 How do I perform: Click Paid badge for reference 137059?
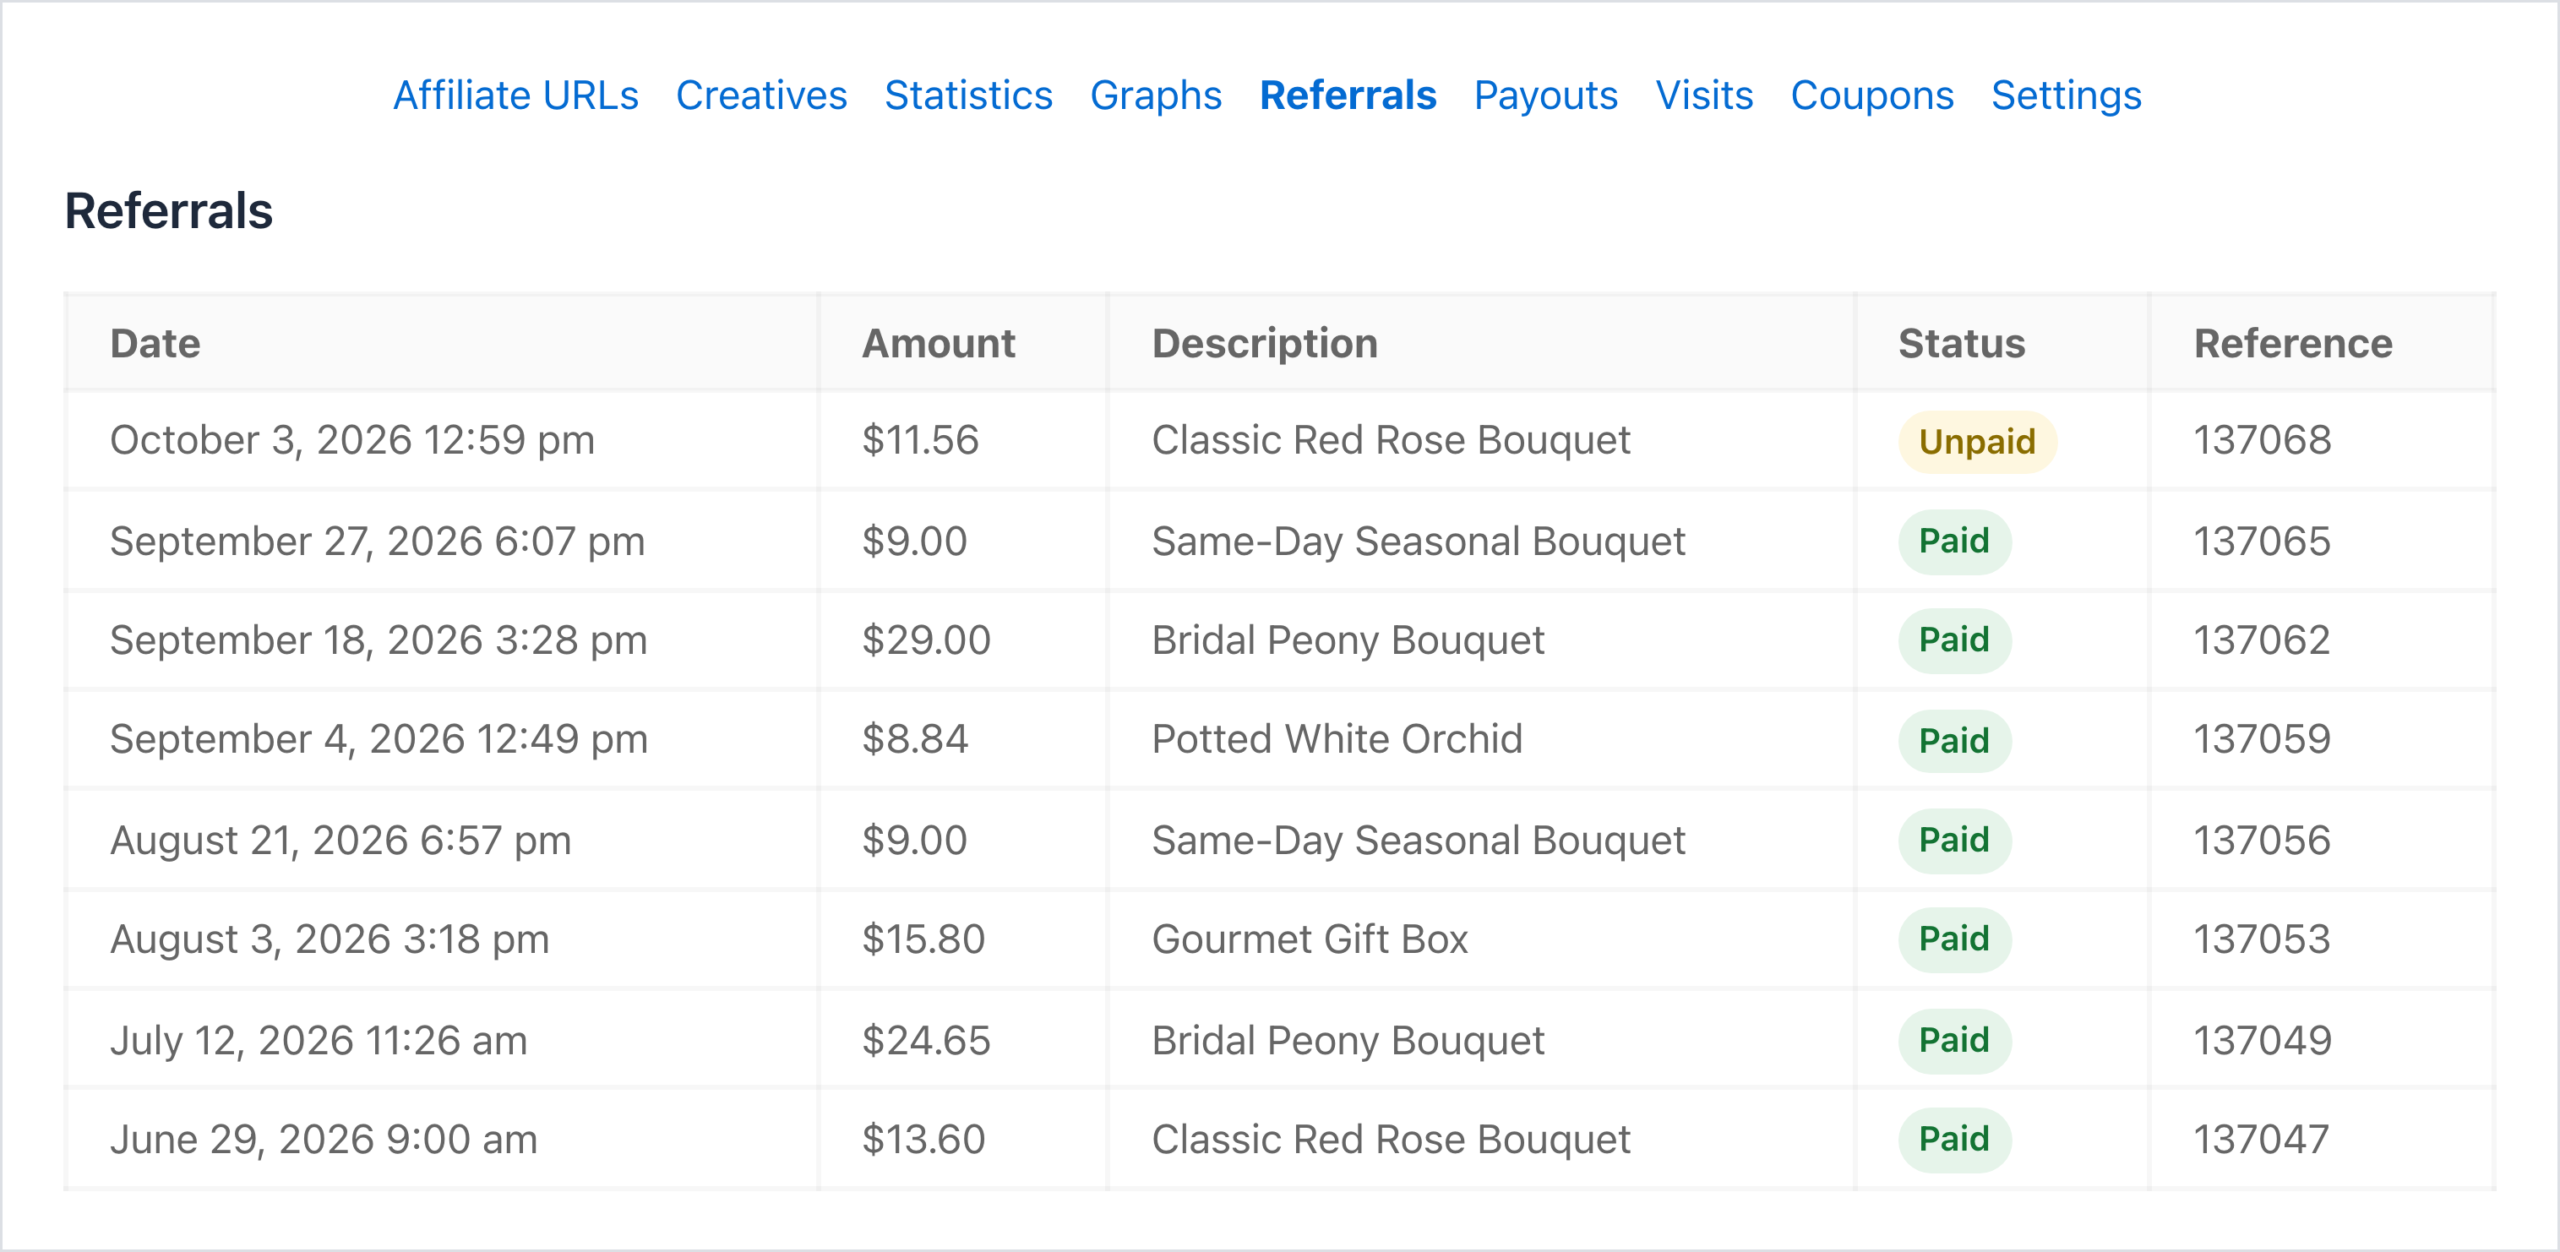tap(1954, 740)
